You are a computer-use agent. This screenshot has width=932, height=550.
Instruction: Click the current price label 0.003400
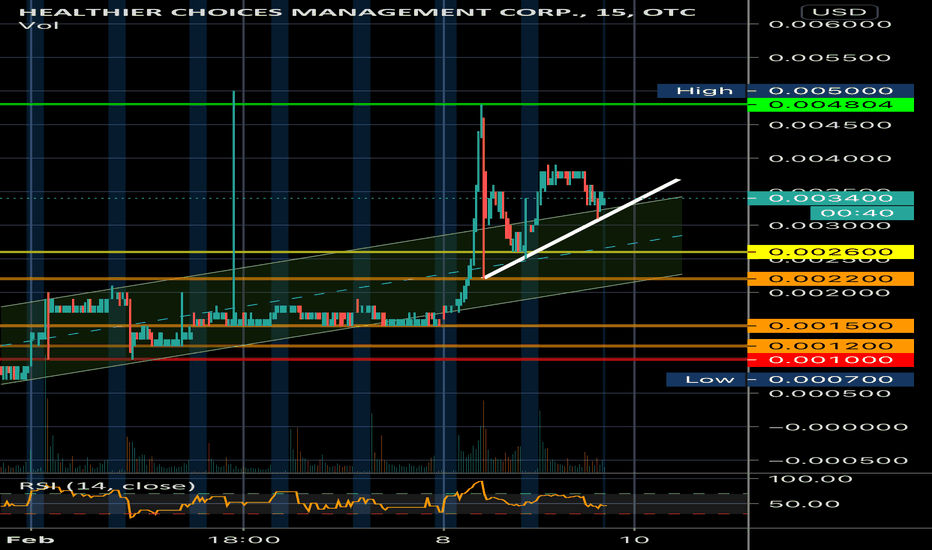coord(830,198)
